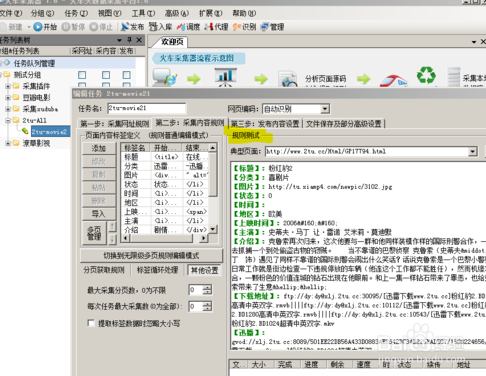Switch to 第三步: 发布内容设置 tab
Viewport: 486px width, 376px height.
coord(265,124)
